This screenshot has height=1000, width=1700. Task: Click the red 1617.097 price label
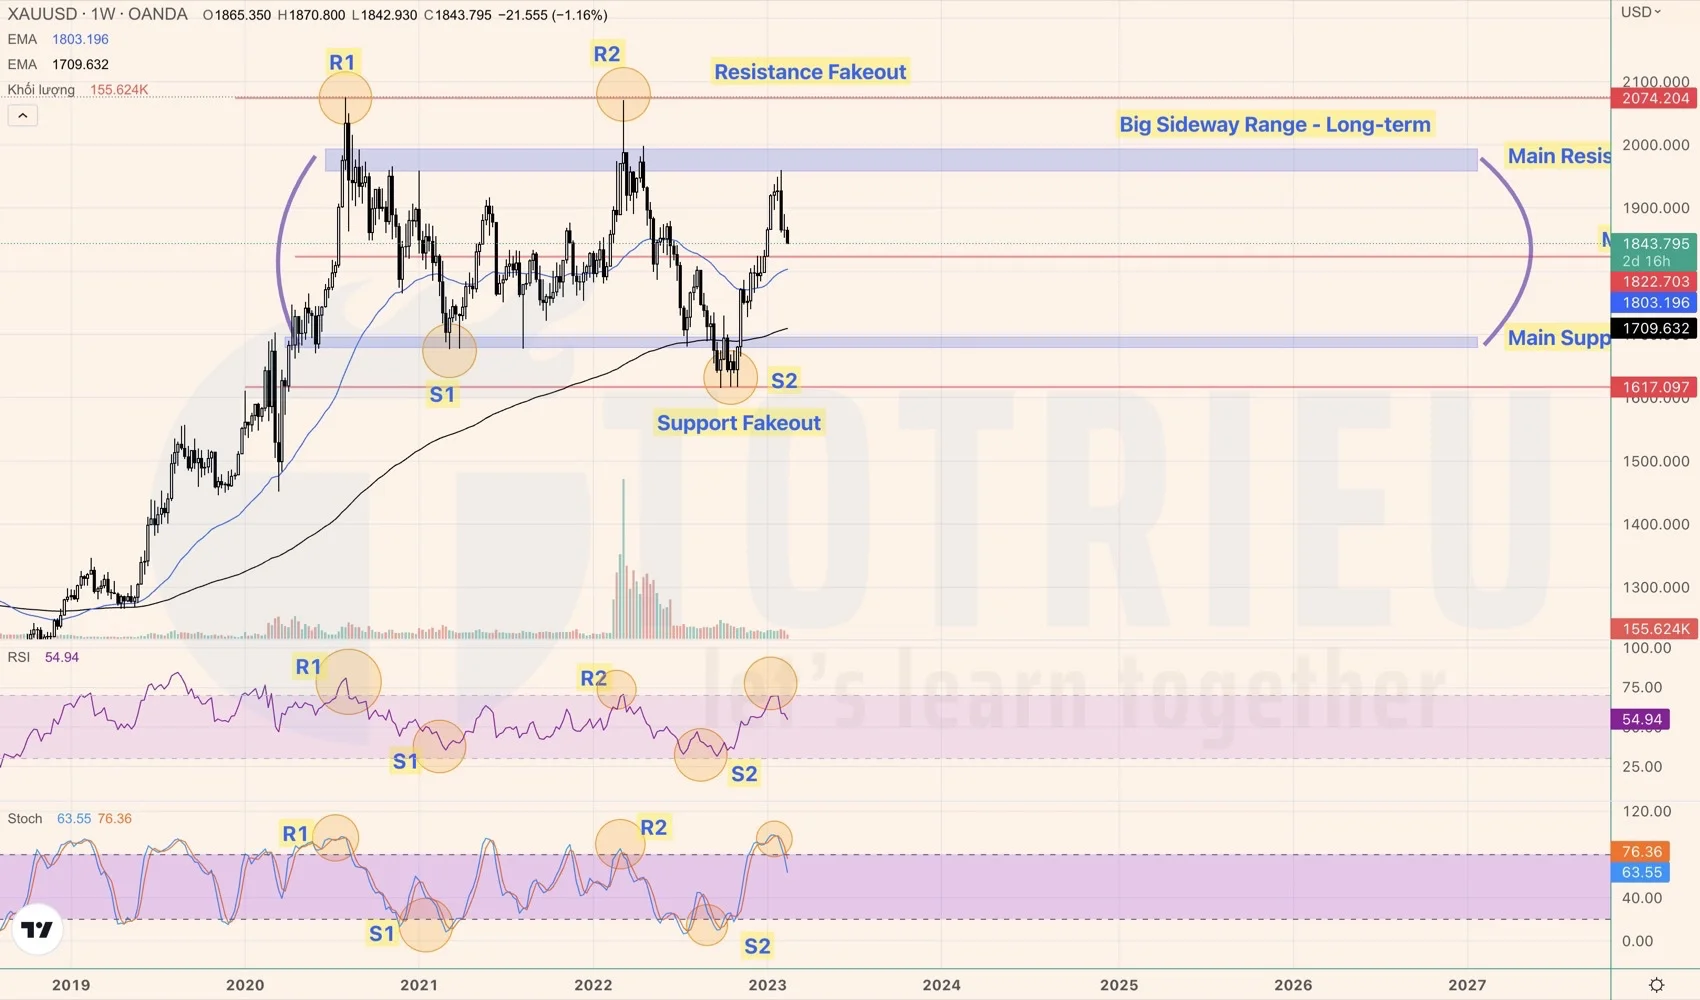[x=1654, y=387]
